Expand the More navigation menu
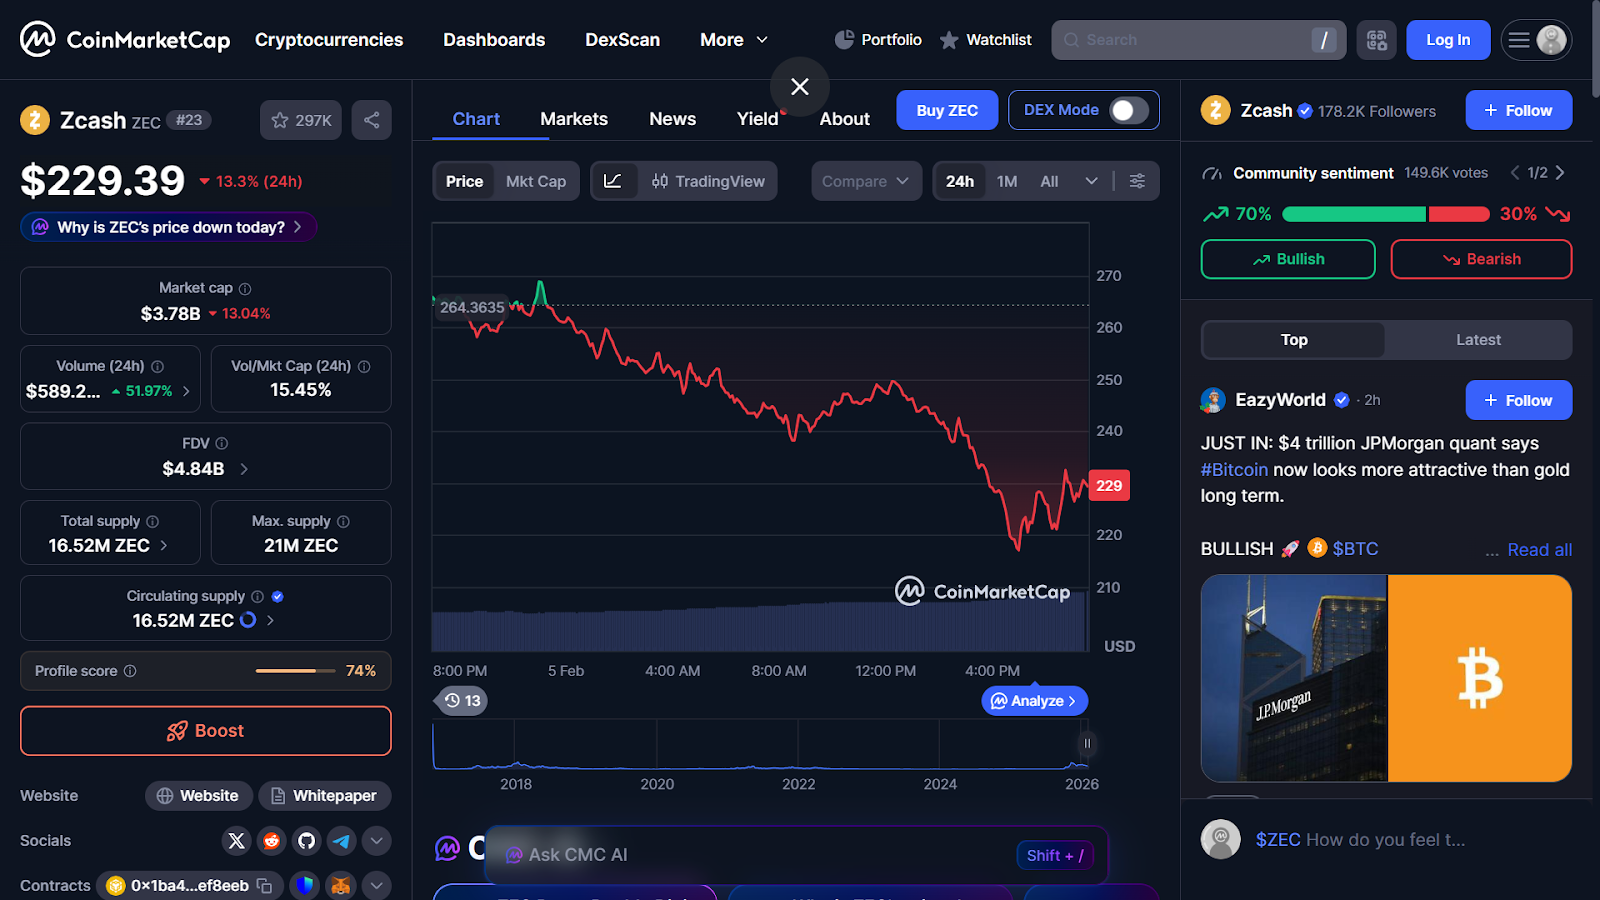1600x900 pixels. [x=733, y=40]
